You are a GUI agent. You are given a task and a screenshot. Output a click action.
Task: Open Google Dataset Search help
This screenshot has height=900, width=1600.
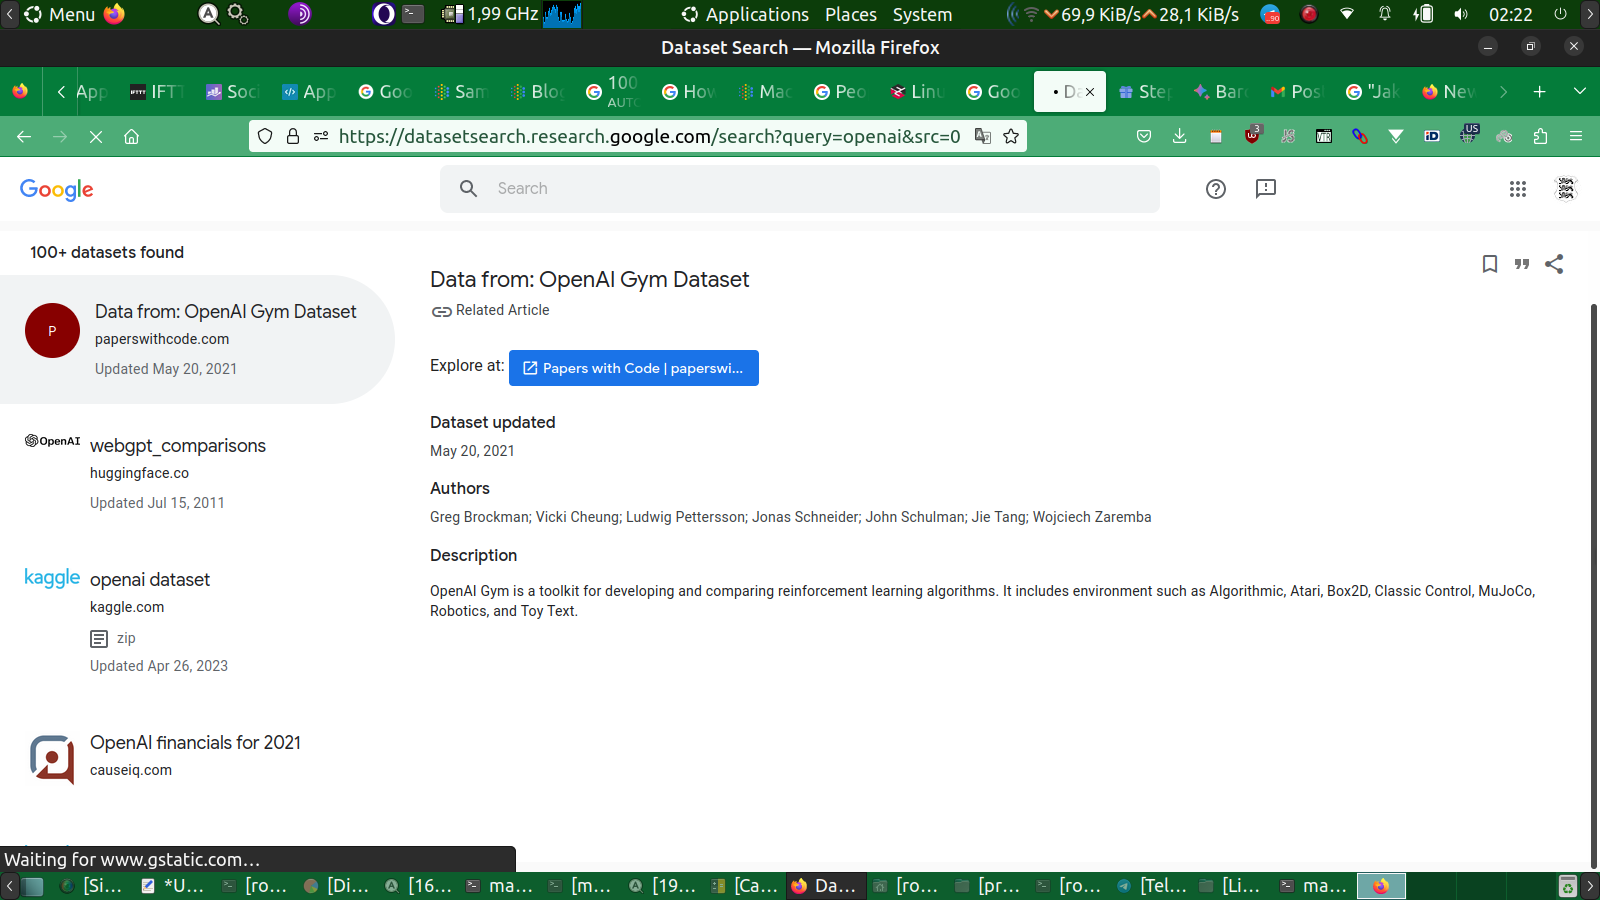[1216, 189]
